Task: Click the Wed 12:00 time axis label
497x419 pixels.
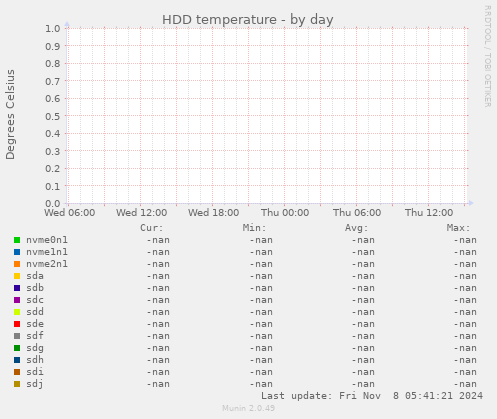Action: 142,213
